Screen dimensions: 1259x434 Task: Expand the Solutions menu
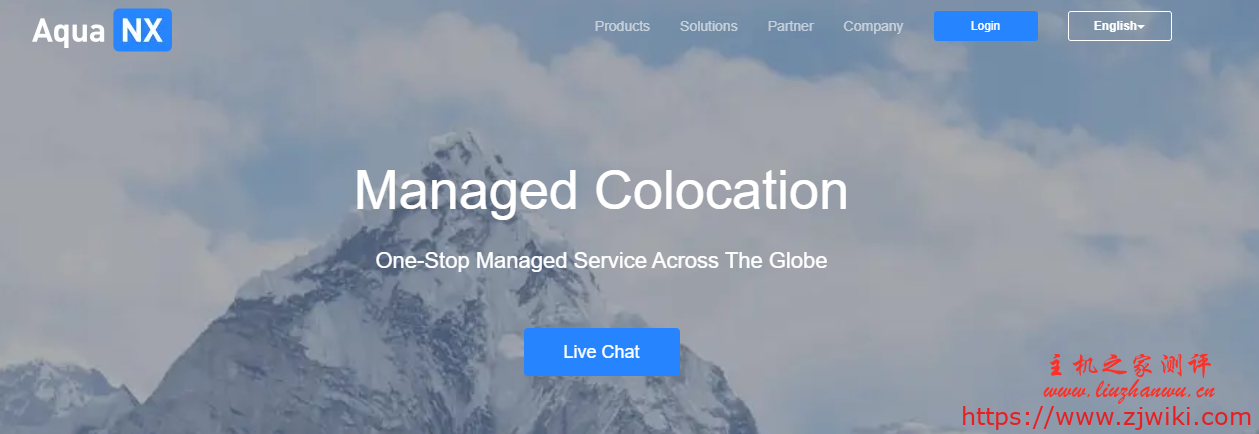click(x=709, y=26)
